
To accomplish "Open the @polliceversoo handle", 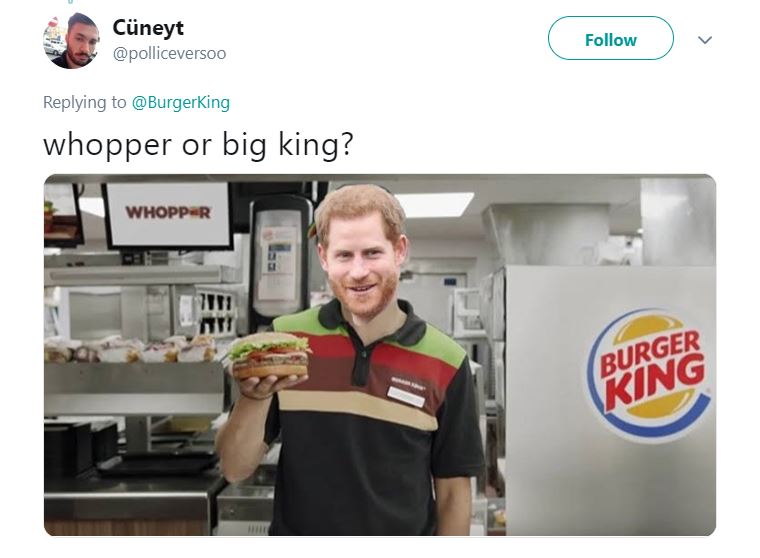I will pyautogui.click(x=169, y=53).
